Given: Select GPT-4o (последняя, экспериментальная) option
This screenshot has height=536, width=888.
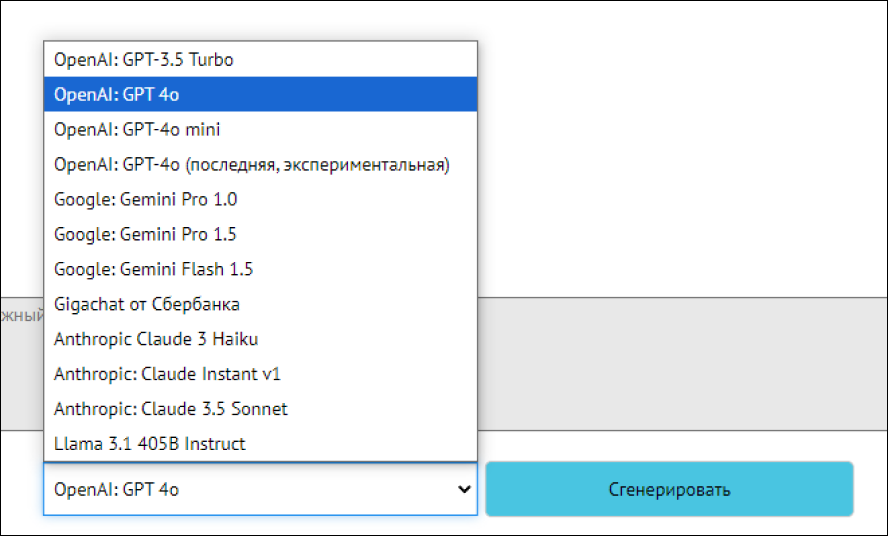Looking at the screenshot, I should [252, 165].
